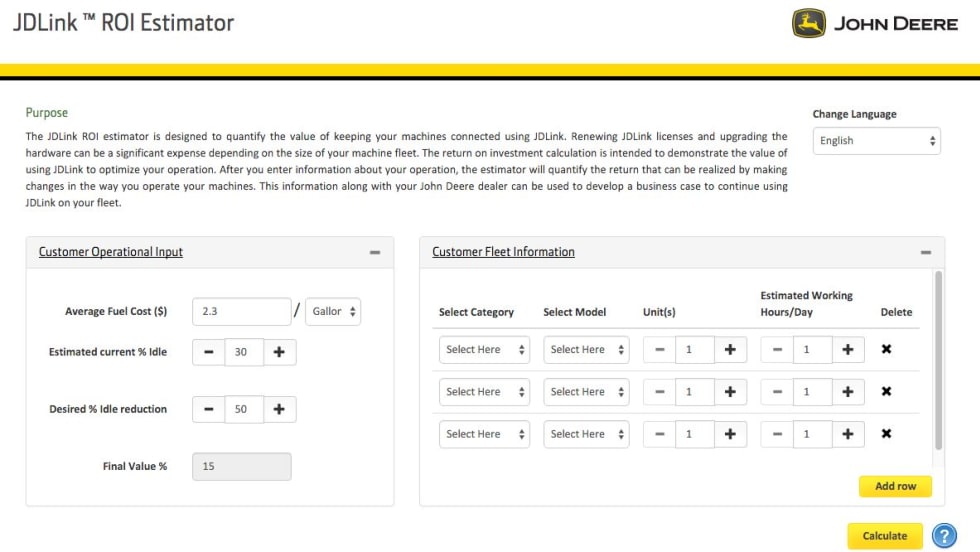Open Select Category dropdown in first row

click(x=484, y=349)
